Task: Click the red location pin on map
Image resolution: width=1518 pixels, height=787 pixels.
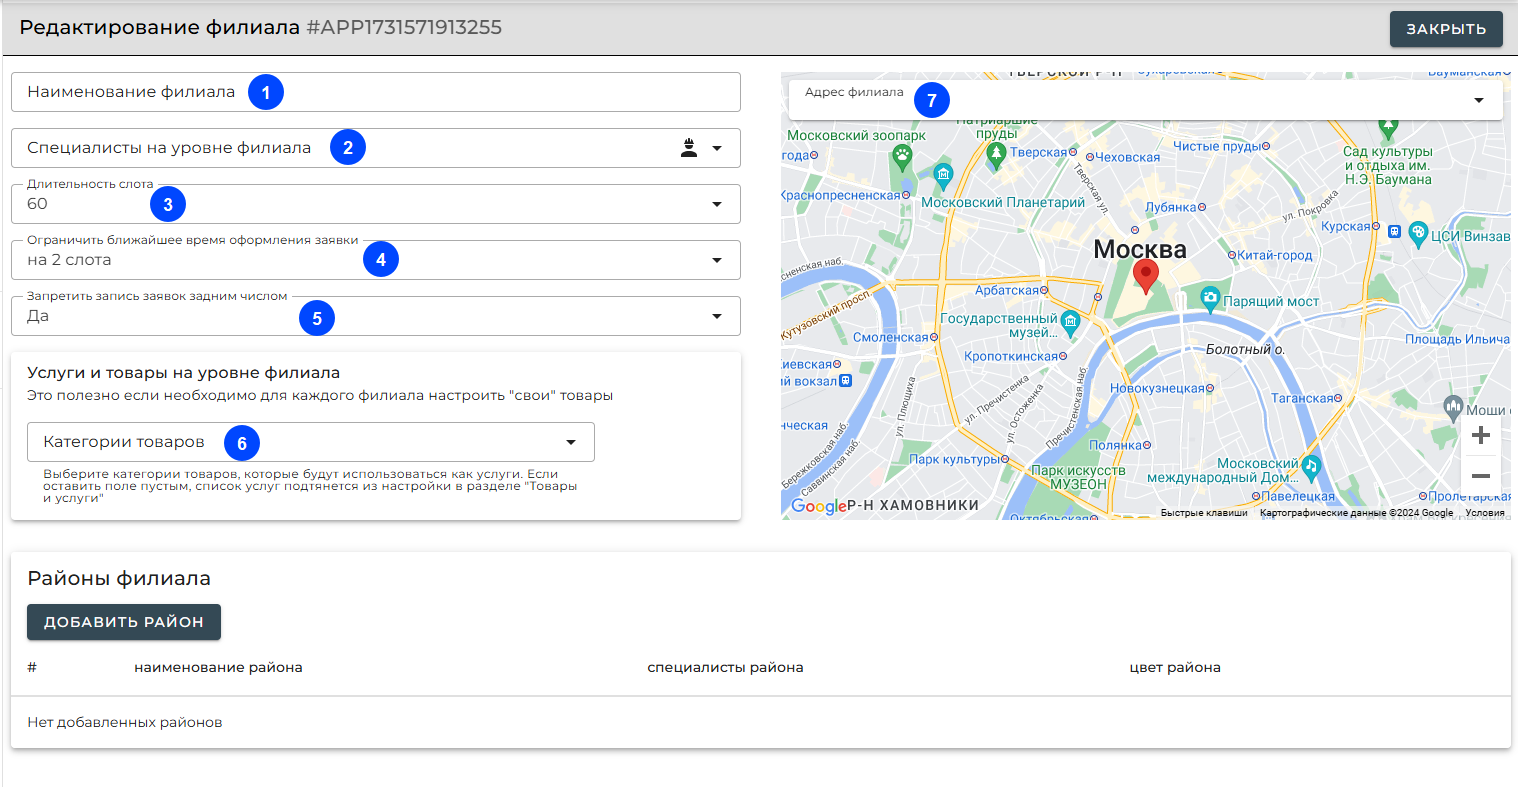Action: pos(1146,276)
